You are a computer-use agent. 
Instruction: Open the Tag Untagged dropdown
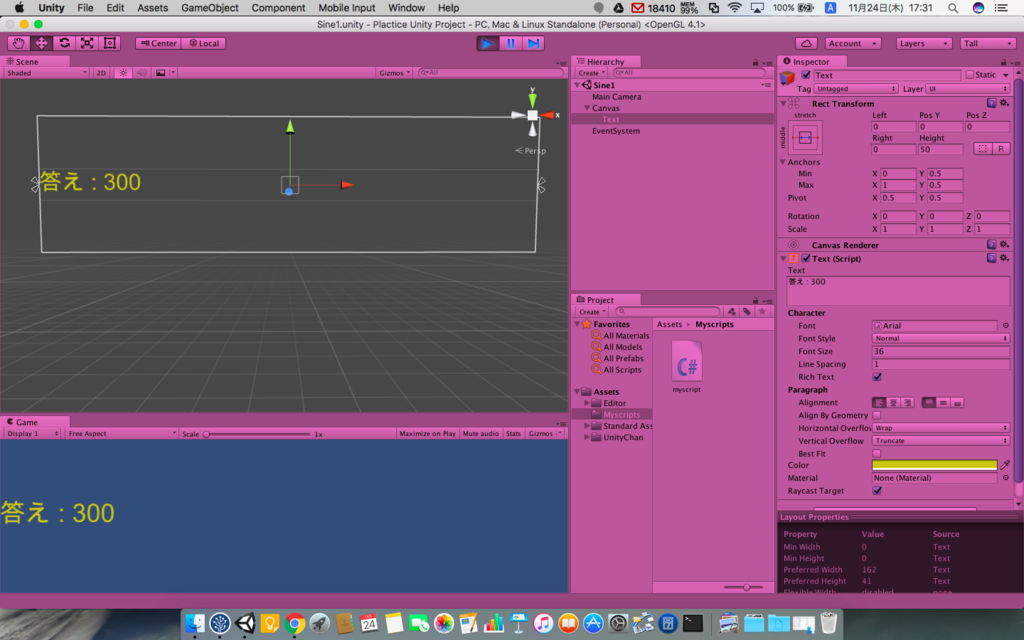coord(856,89)
